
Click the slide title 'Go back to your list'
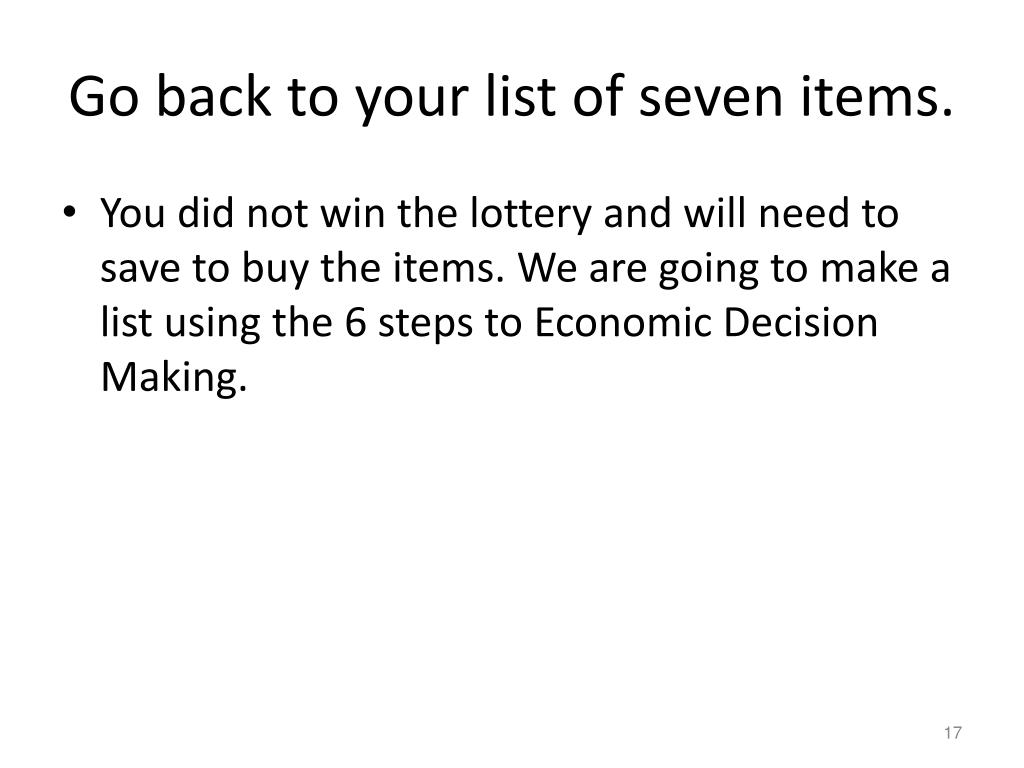511,97
